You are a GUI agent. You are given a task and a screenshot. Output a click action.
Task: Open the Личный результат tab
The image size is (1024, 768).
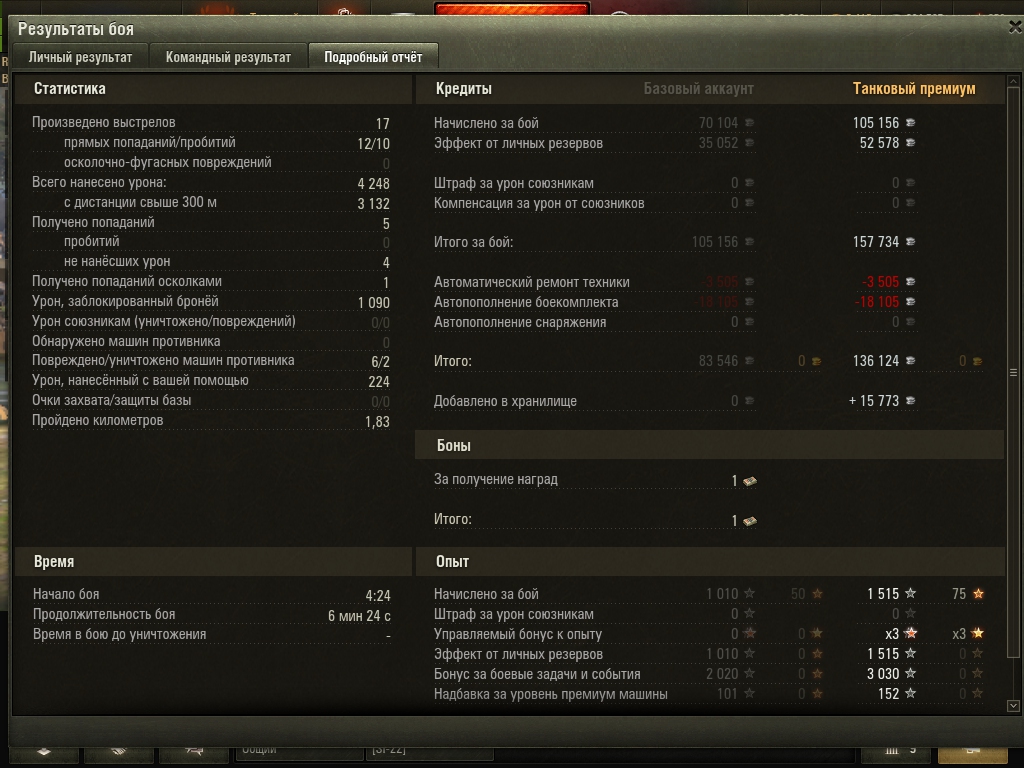pyautogui.click(x=80, y=57)
